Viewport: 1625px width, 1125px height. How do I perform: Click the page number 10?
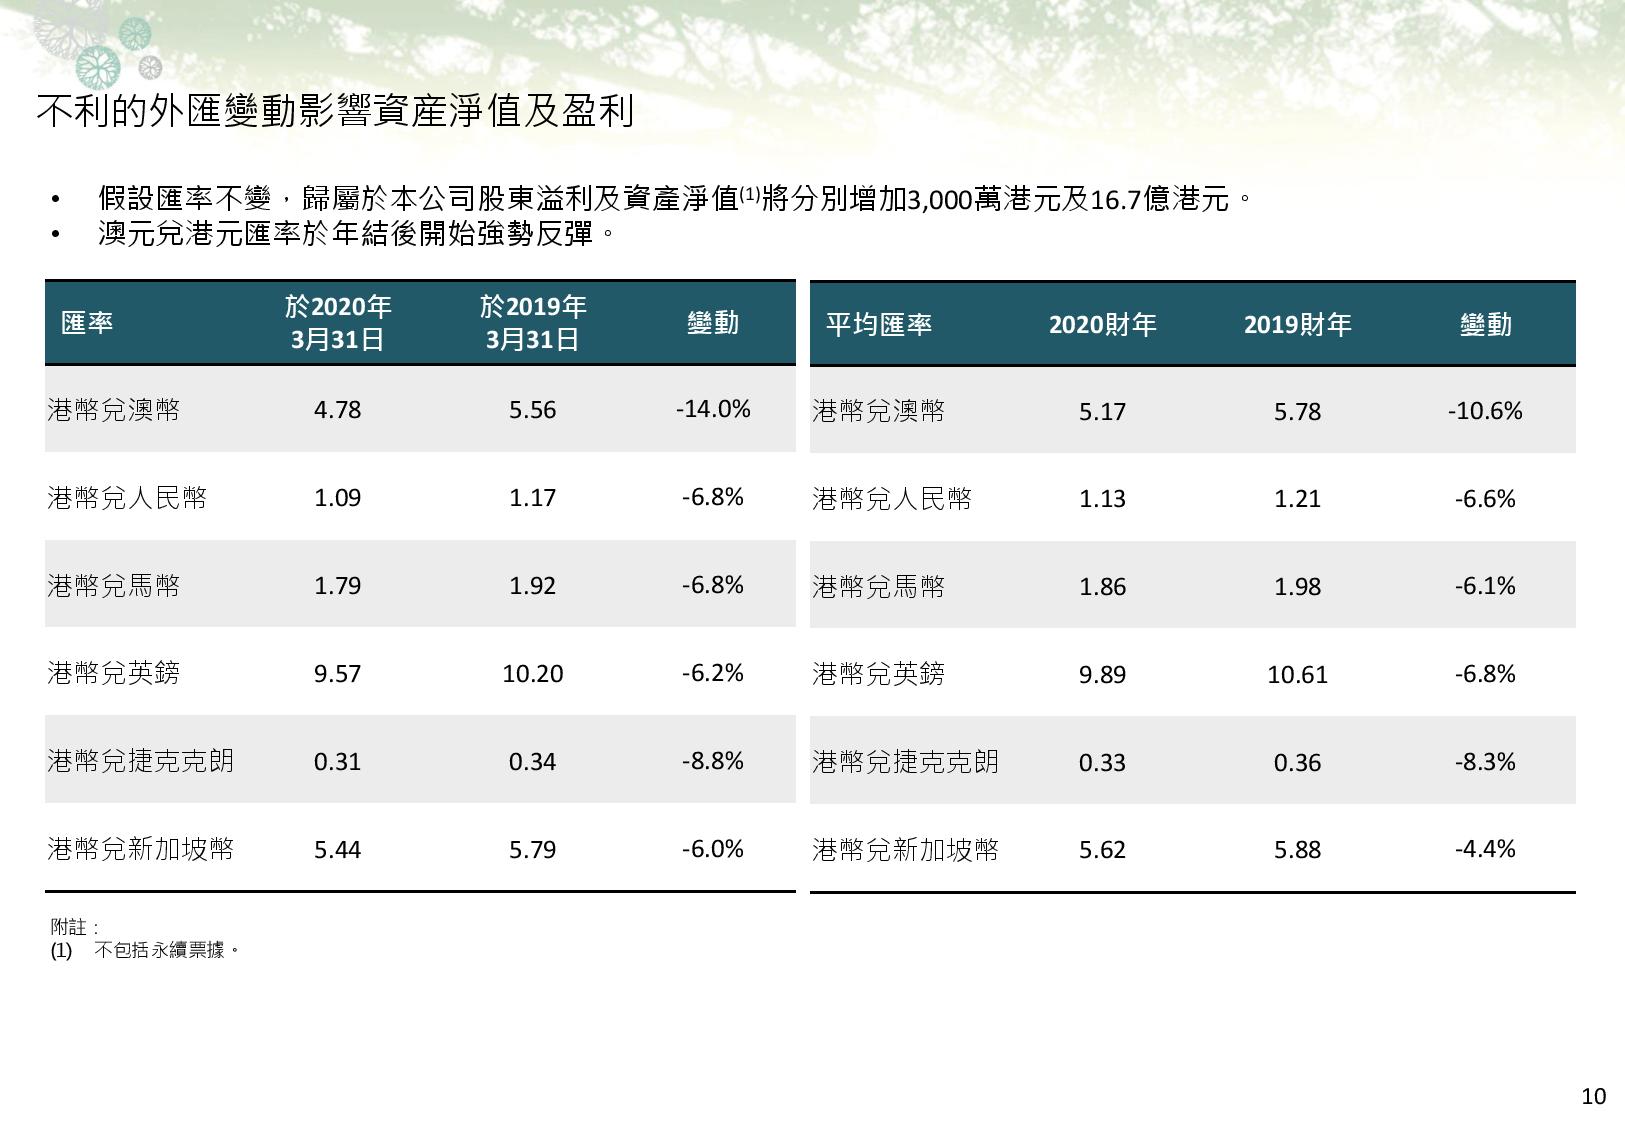[1593, 1096]
